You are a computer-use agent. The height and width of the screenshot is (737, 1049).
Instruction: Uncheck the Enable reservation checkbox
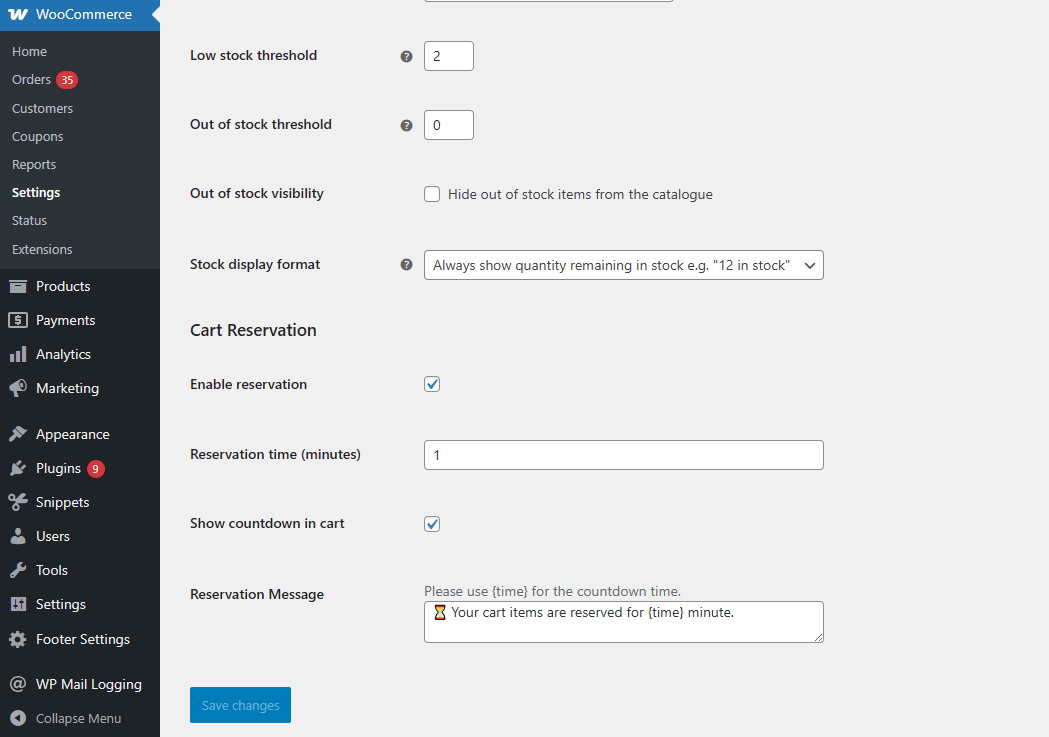pos(432,384)
